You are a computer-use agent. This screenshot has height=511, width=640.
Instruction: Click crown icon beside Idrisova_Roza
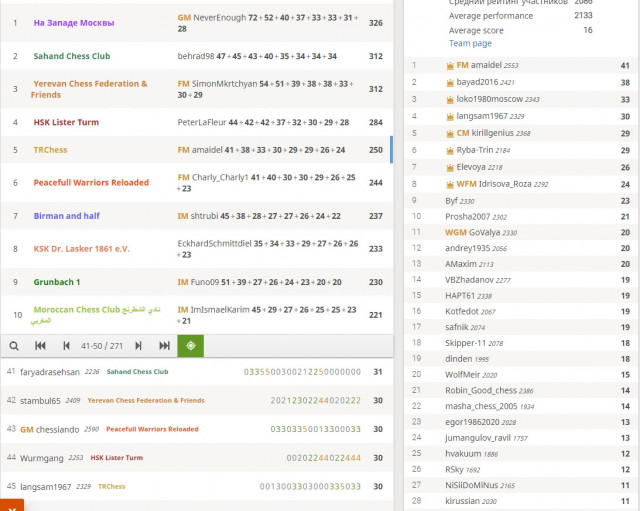pyautogui.click(x=450, y=184)
